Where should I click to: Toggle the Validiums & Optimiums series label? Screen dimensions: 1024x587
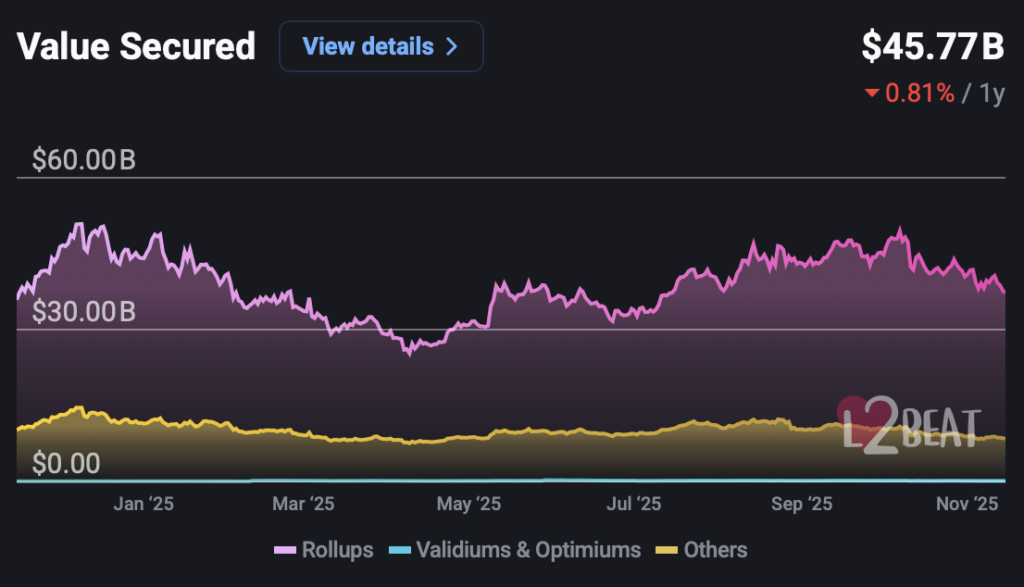coord(528,550)
